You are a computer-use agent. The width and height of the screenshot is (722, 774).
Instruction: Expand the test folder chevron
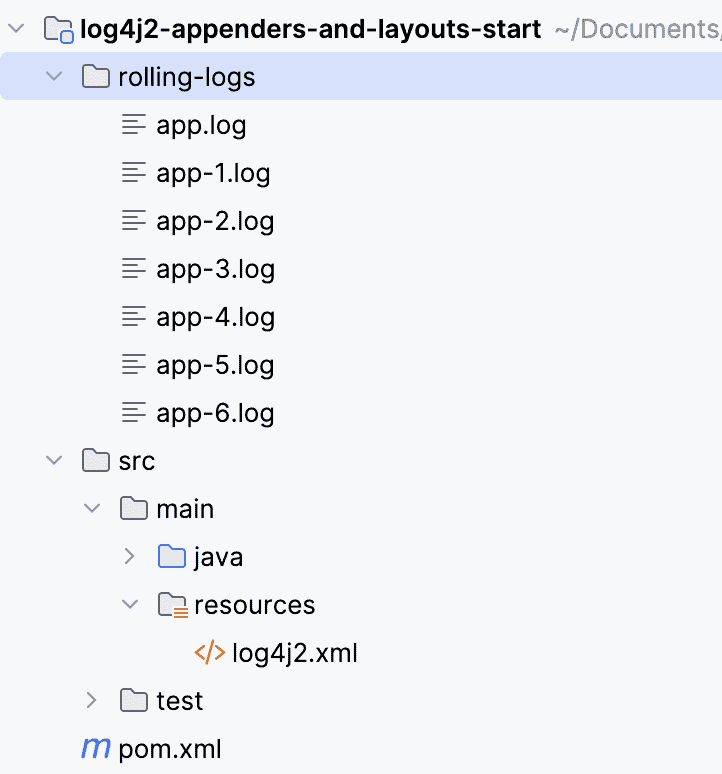pyautogui.click(x=92, y=701)
